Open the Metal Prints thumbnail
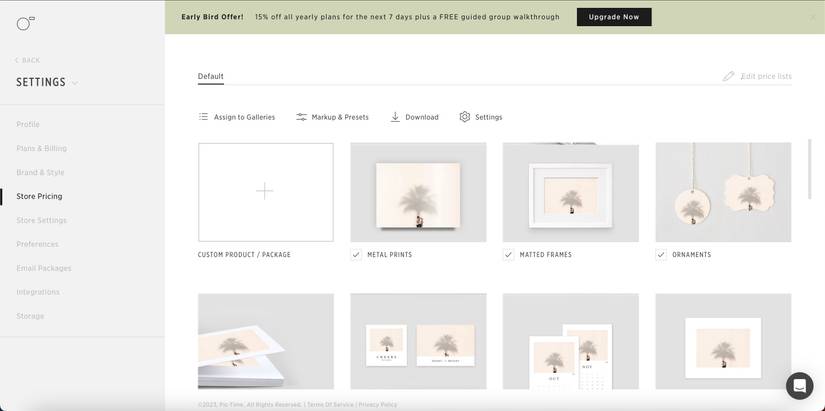The width and height of the screenshot is (825, 411). (x=418, y=192)
